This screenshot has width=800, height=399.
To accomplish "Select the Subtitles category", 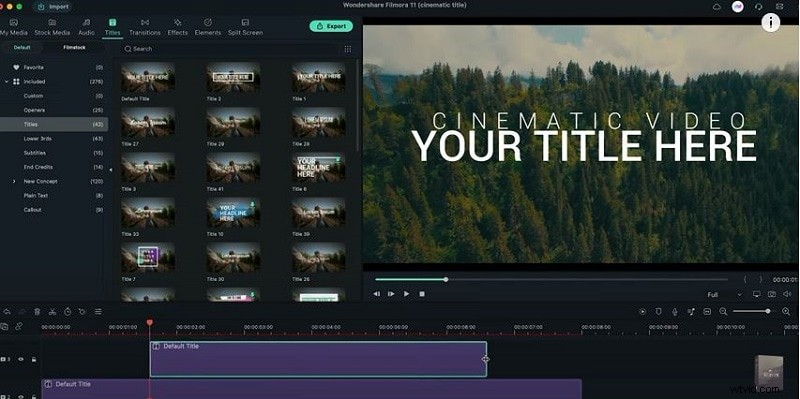I will 54,153.
